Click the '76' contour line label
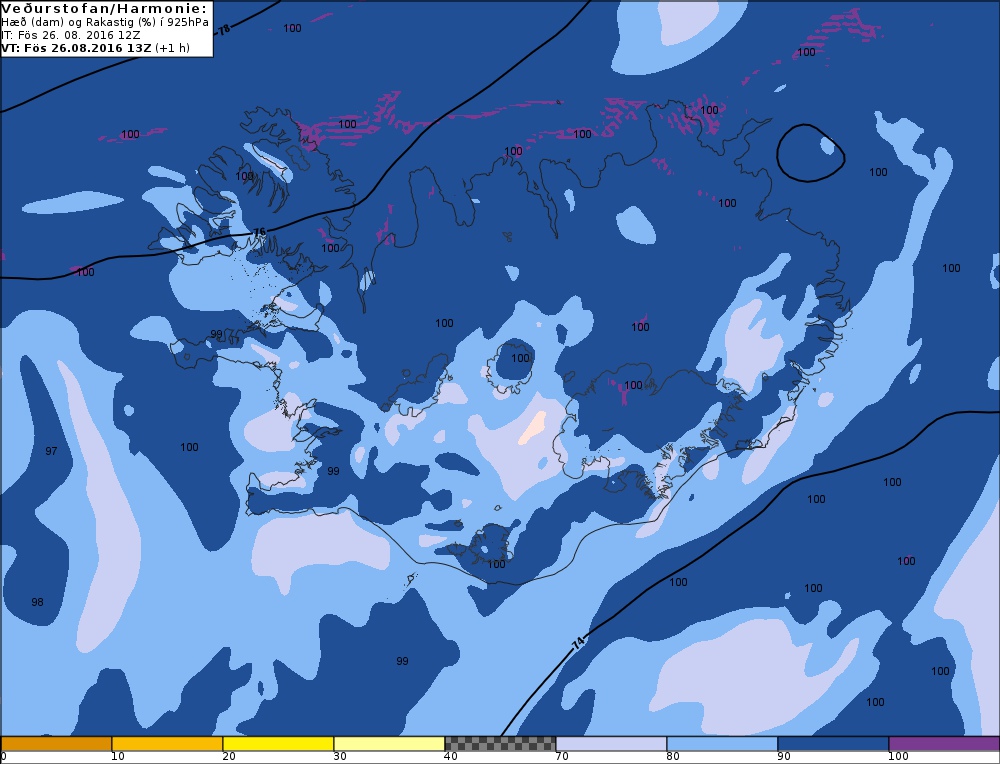This screenshot has width=1000, height=764. [x=259, y=233]
